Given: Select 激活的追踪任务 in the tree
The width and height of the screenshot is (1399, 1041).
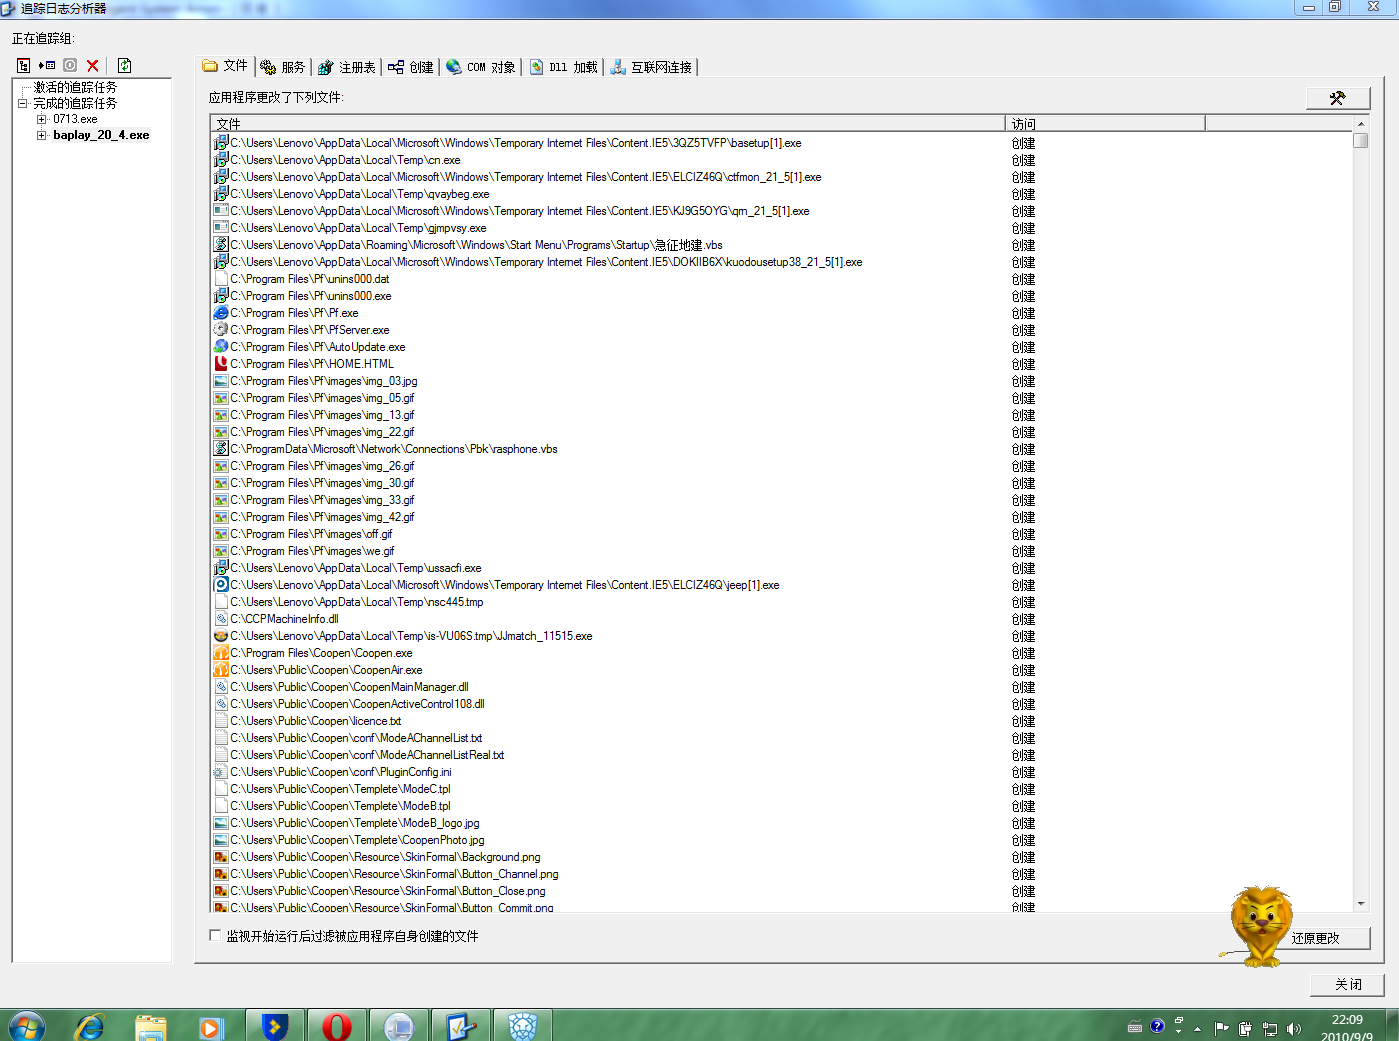Looking at the screenshot, I should pos(75,88).
